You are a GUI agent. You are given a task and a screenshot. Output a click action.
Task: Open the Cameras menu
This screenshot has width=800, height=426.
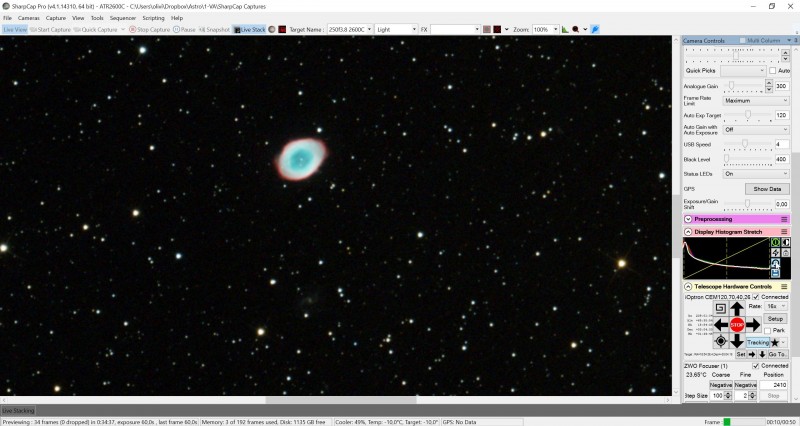click(29, 18)
